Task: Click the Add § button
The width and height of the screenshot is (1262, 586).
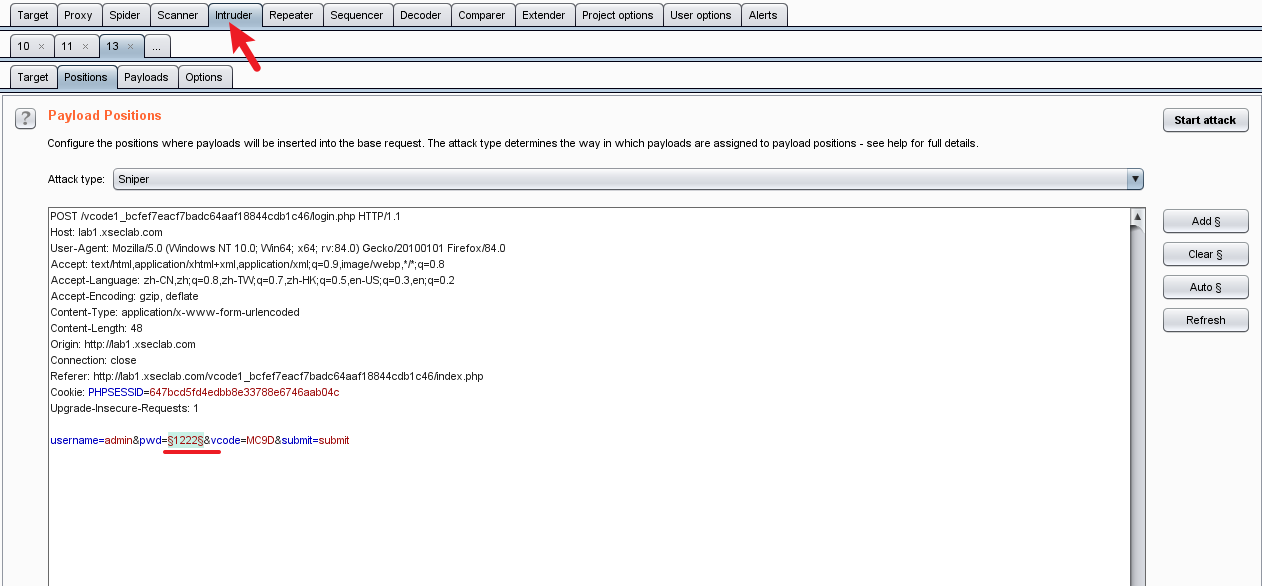Action: click(1205, 221)
